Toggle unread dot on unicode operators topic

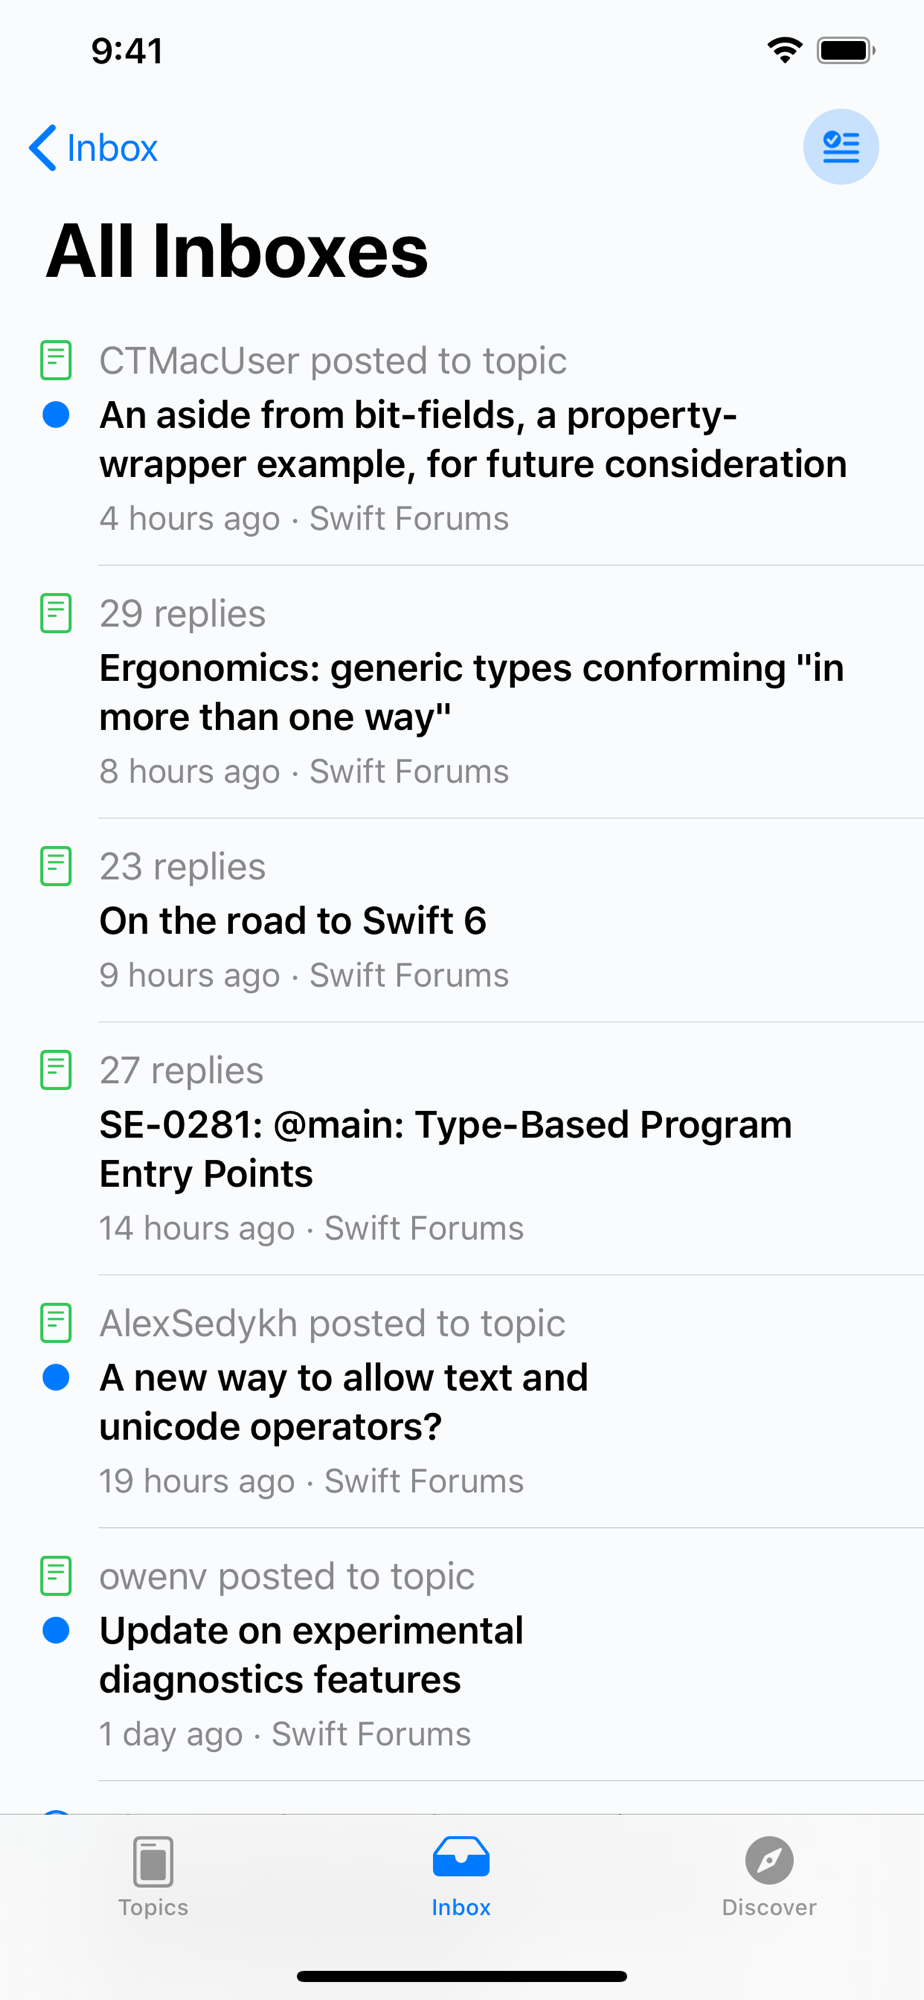coord(56,1378)
